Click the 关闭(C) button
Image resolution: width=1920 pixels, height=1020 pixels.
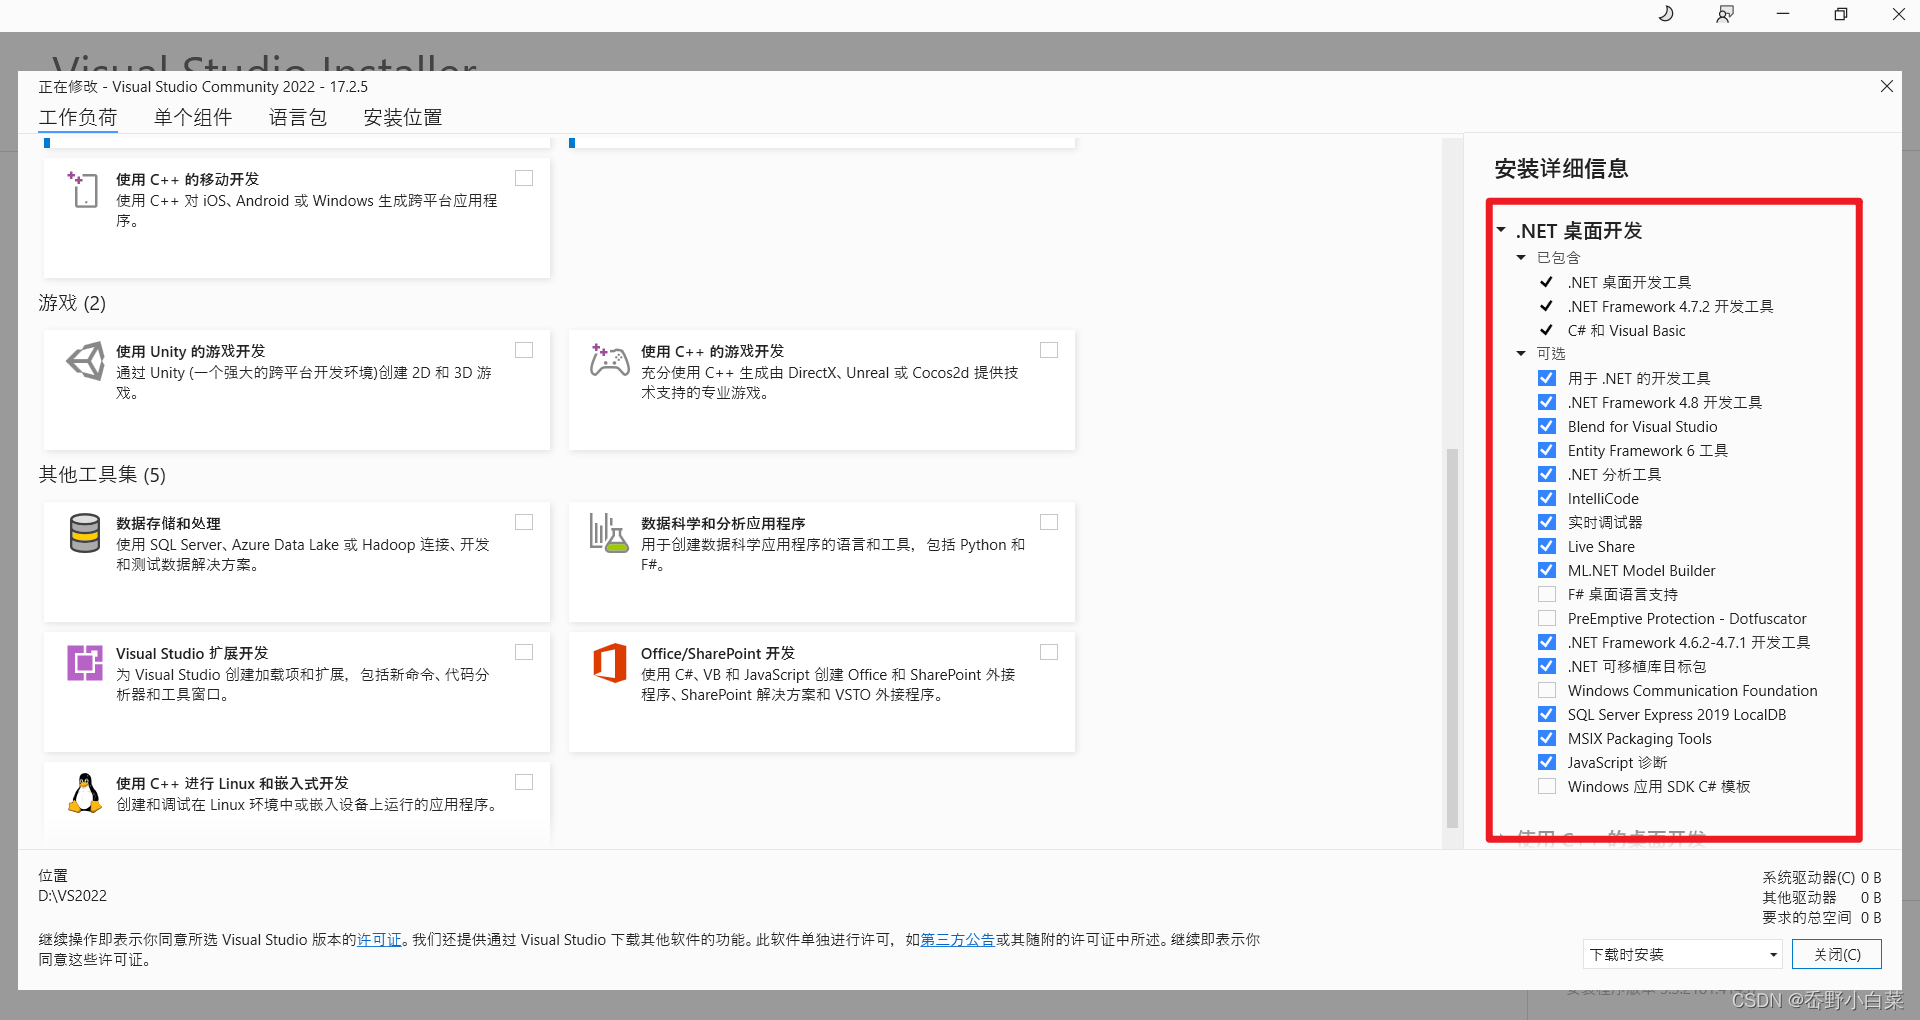tap(1837, 954)
